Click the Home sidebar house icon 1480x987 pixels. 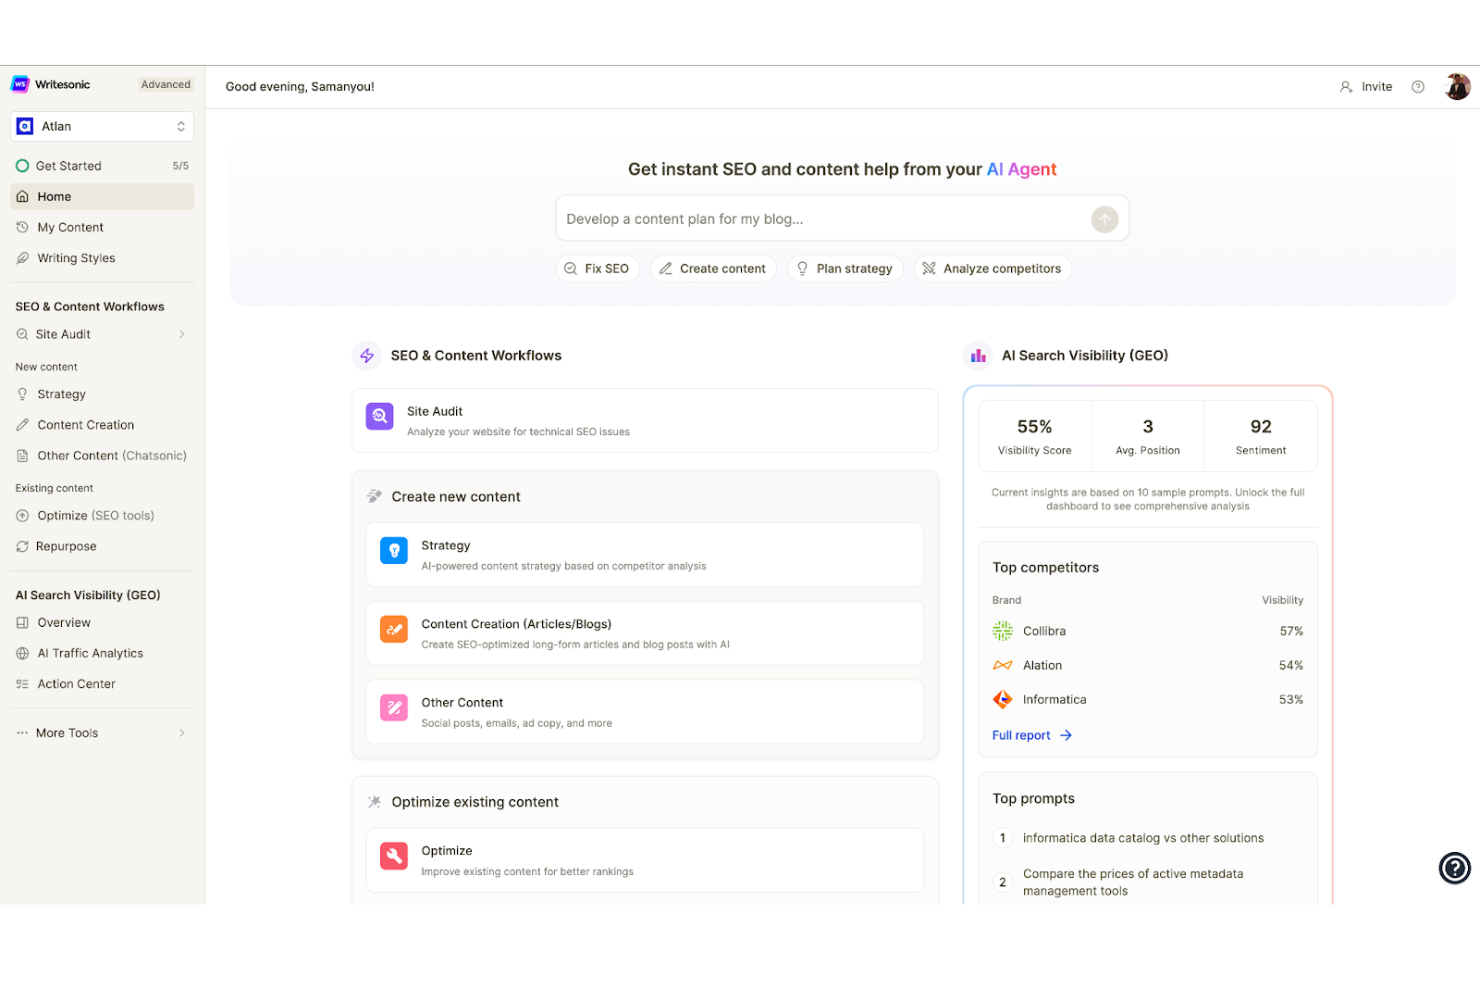22,197
